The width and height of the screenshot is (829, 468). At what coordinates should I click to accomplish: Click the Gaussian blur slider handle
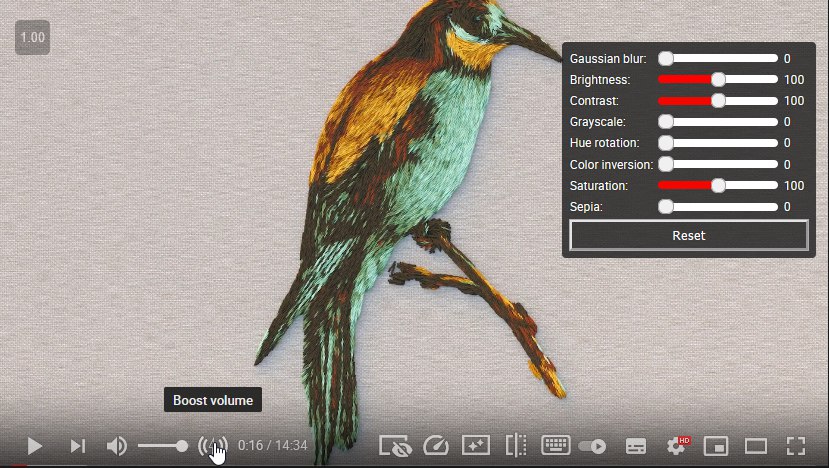pos(666,59)
